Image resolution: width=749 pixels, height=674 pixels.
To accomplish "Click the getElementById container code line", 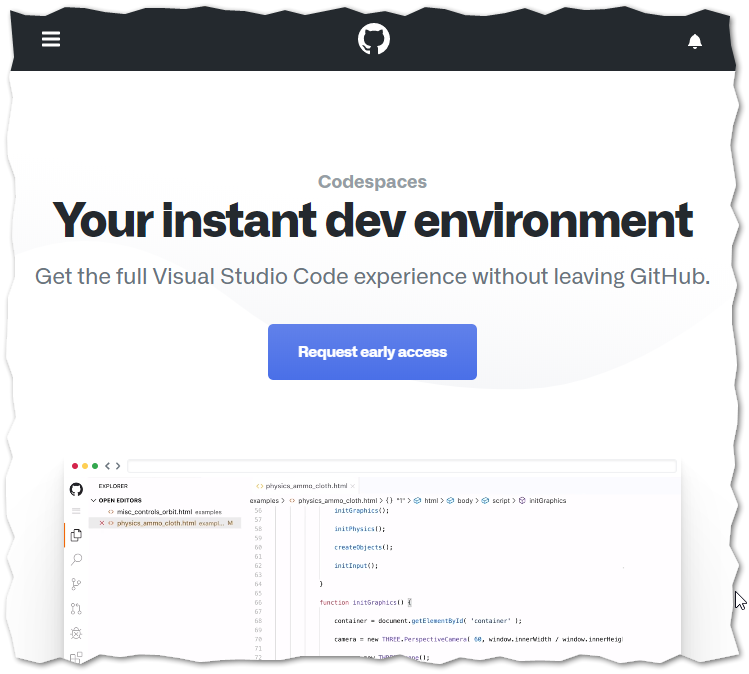I will (x=428, y=621).
